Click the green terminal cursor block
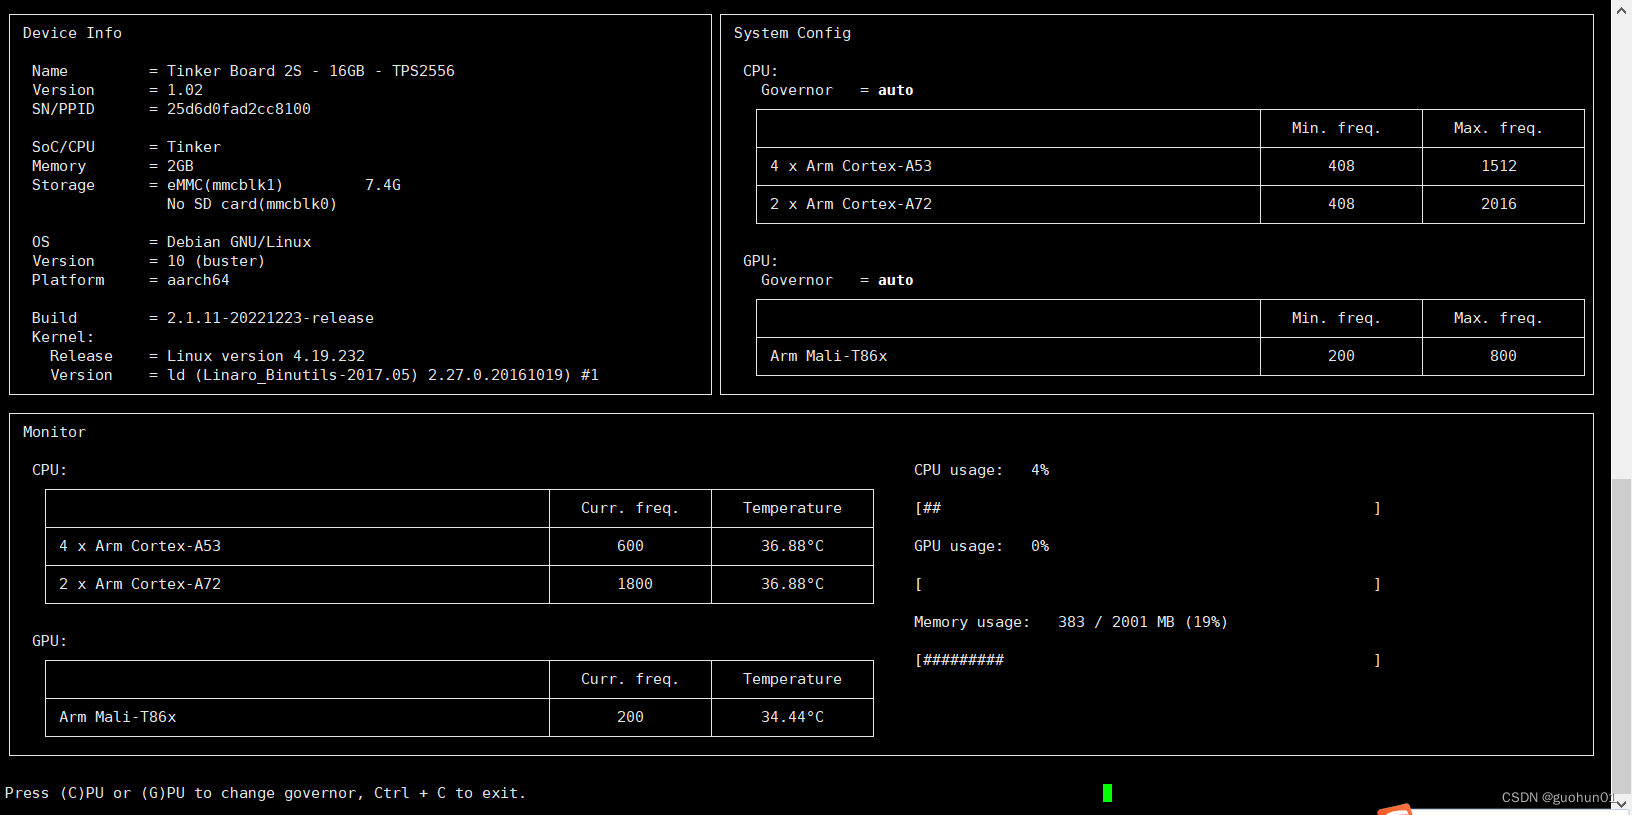Screen dimensions: 1632x815 pos(1107,793)
